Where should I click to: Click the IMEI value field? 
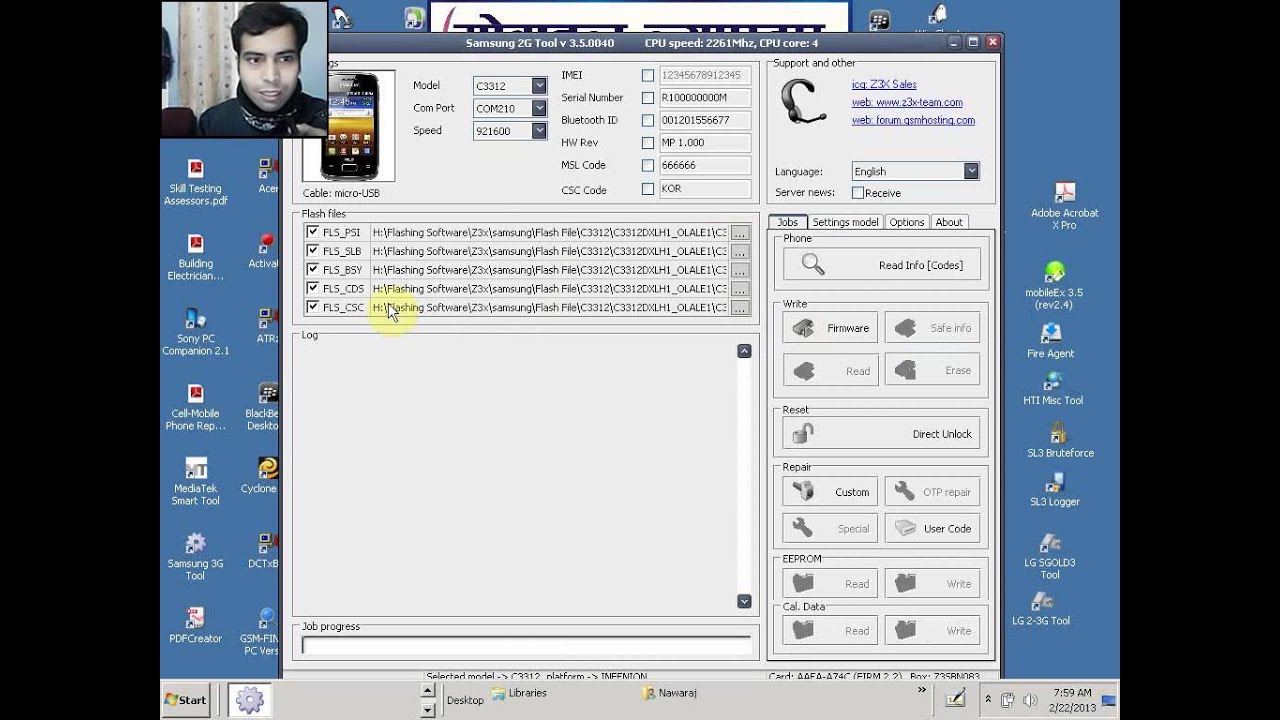(704, 75)
